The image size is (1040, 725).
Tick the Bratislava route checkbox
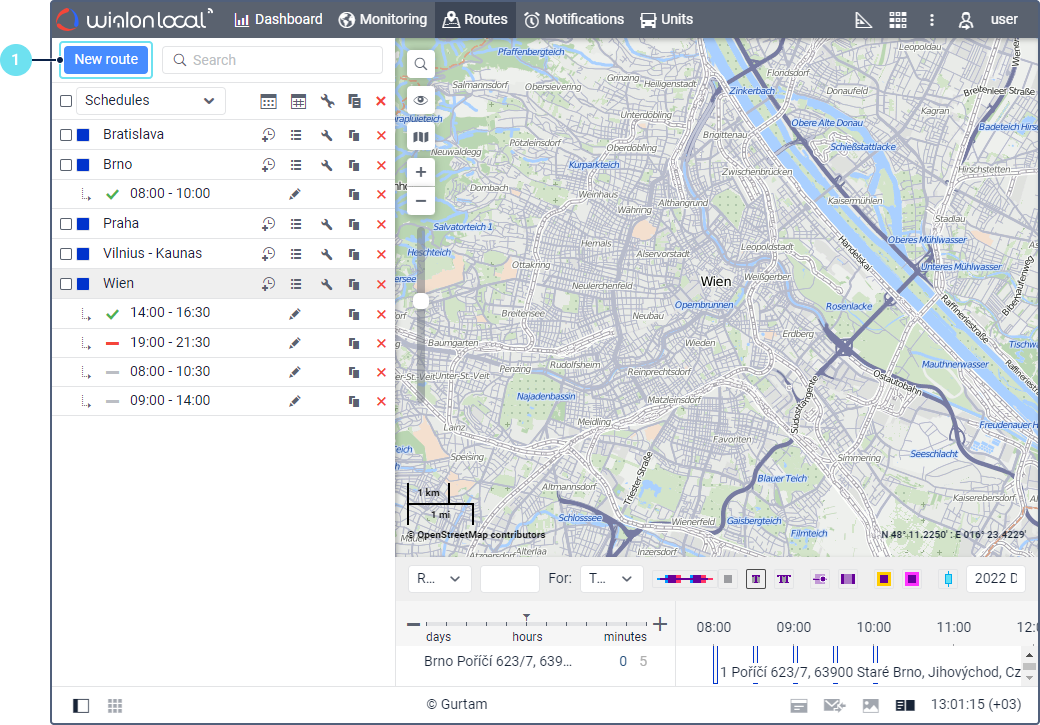coord(66,135)
